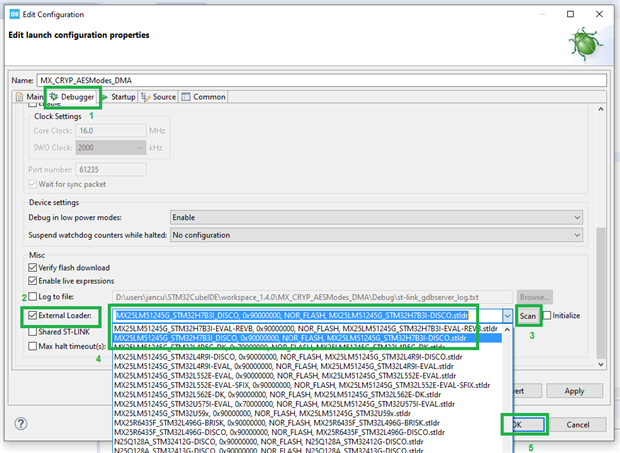Collapse the External Loader dropdown arrow
620x453 pixels.
507,316
